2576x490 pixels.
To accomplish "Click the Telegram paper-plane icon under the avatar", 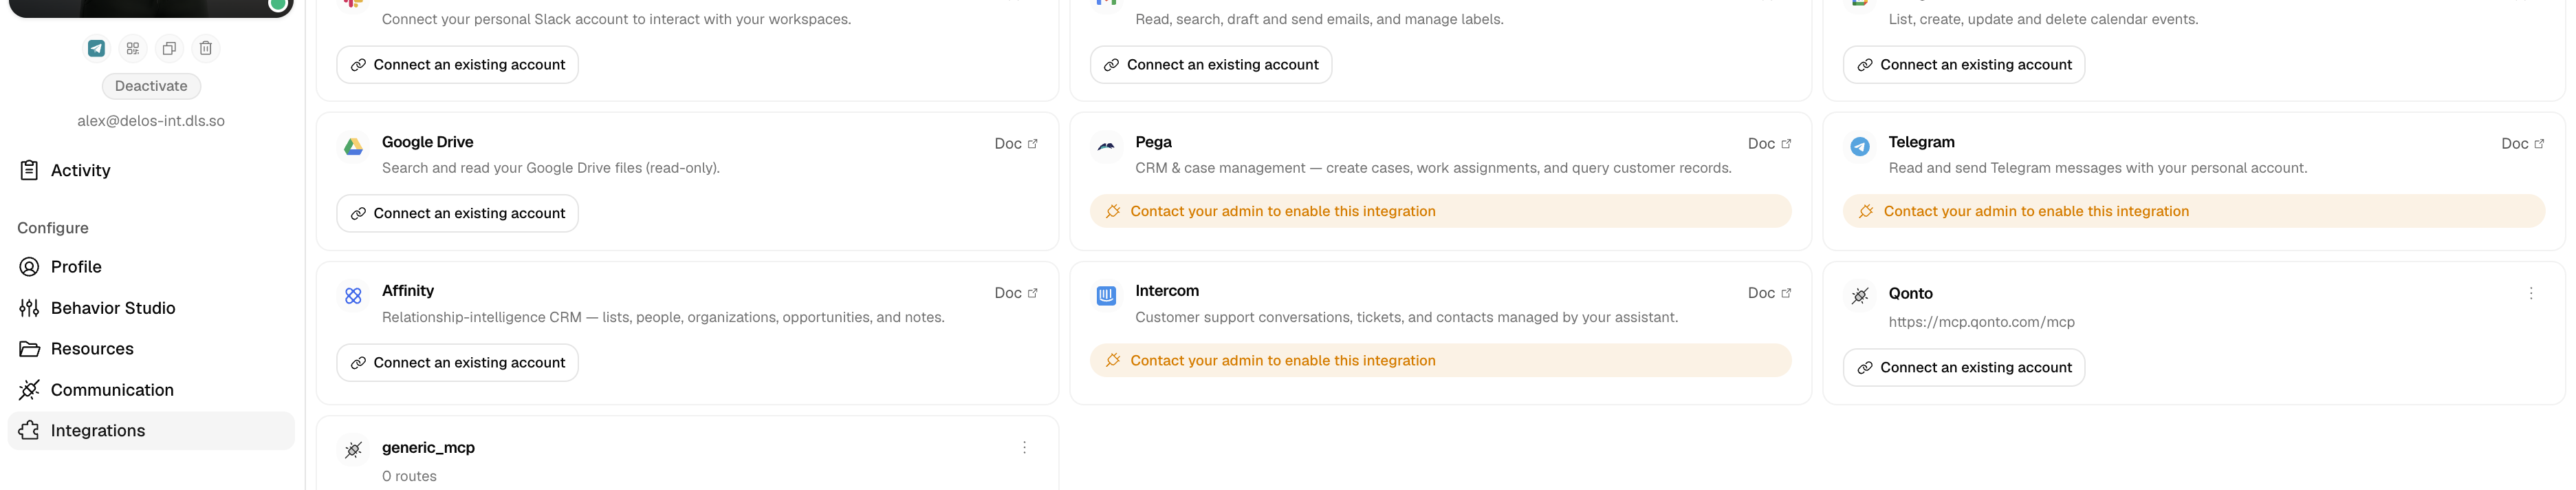I will tap(96, 48).
